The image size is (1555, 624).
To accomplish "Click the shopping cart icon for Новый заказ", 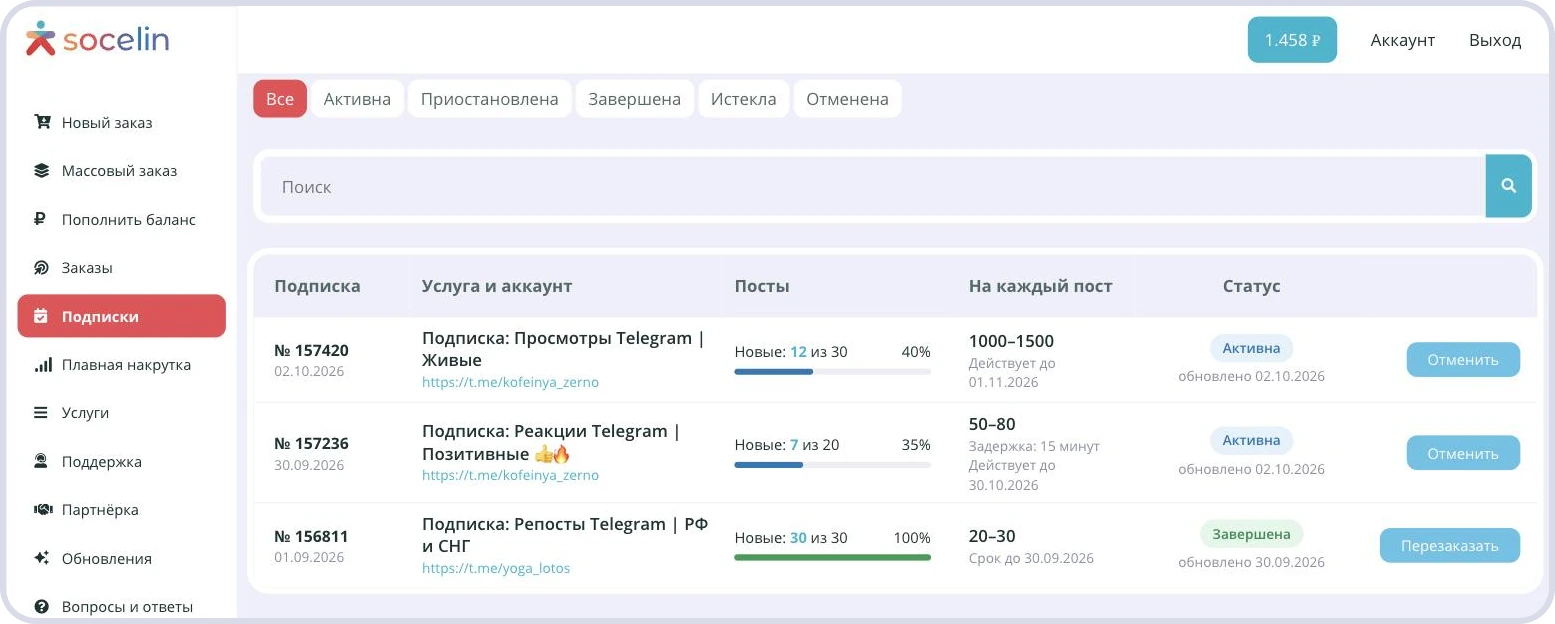I will (x=42, y=122).
